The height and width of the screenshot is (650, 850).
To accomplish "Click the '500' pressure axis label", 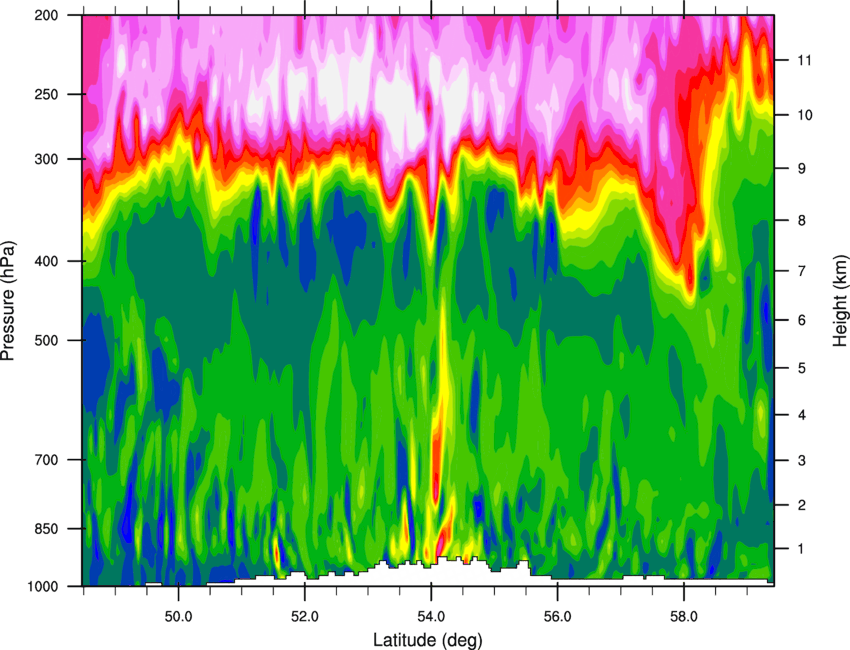I will [46, 340].
